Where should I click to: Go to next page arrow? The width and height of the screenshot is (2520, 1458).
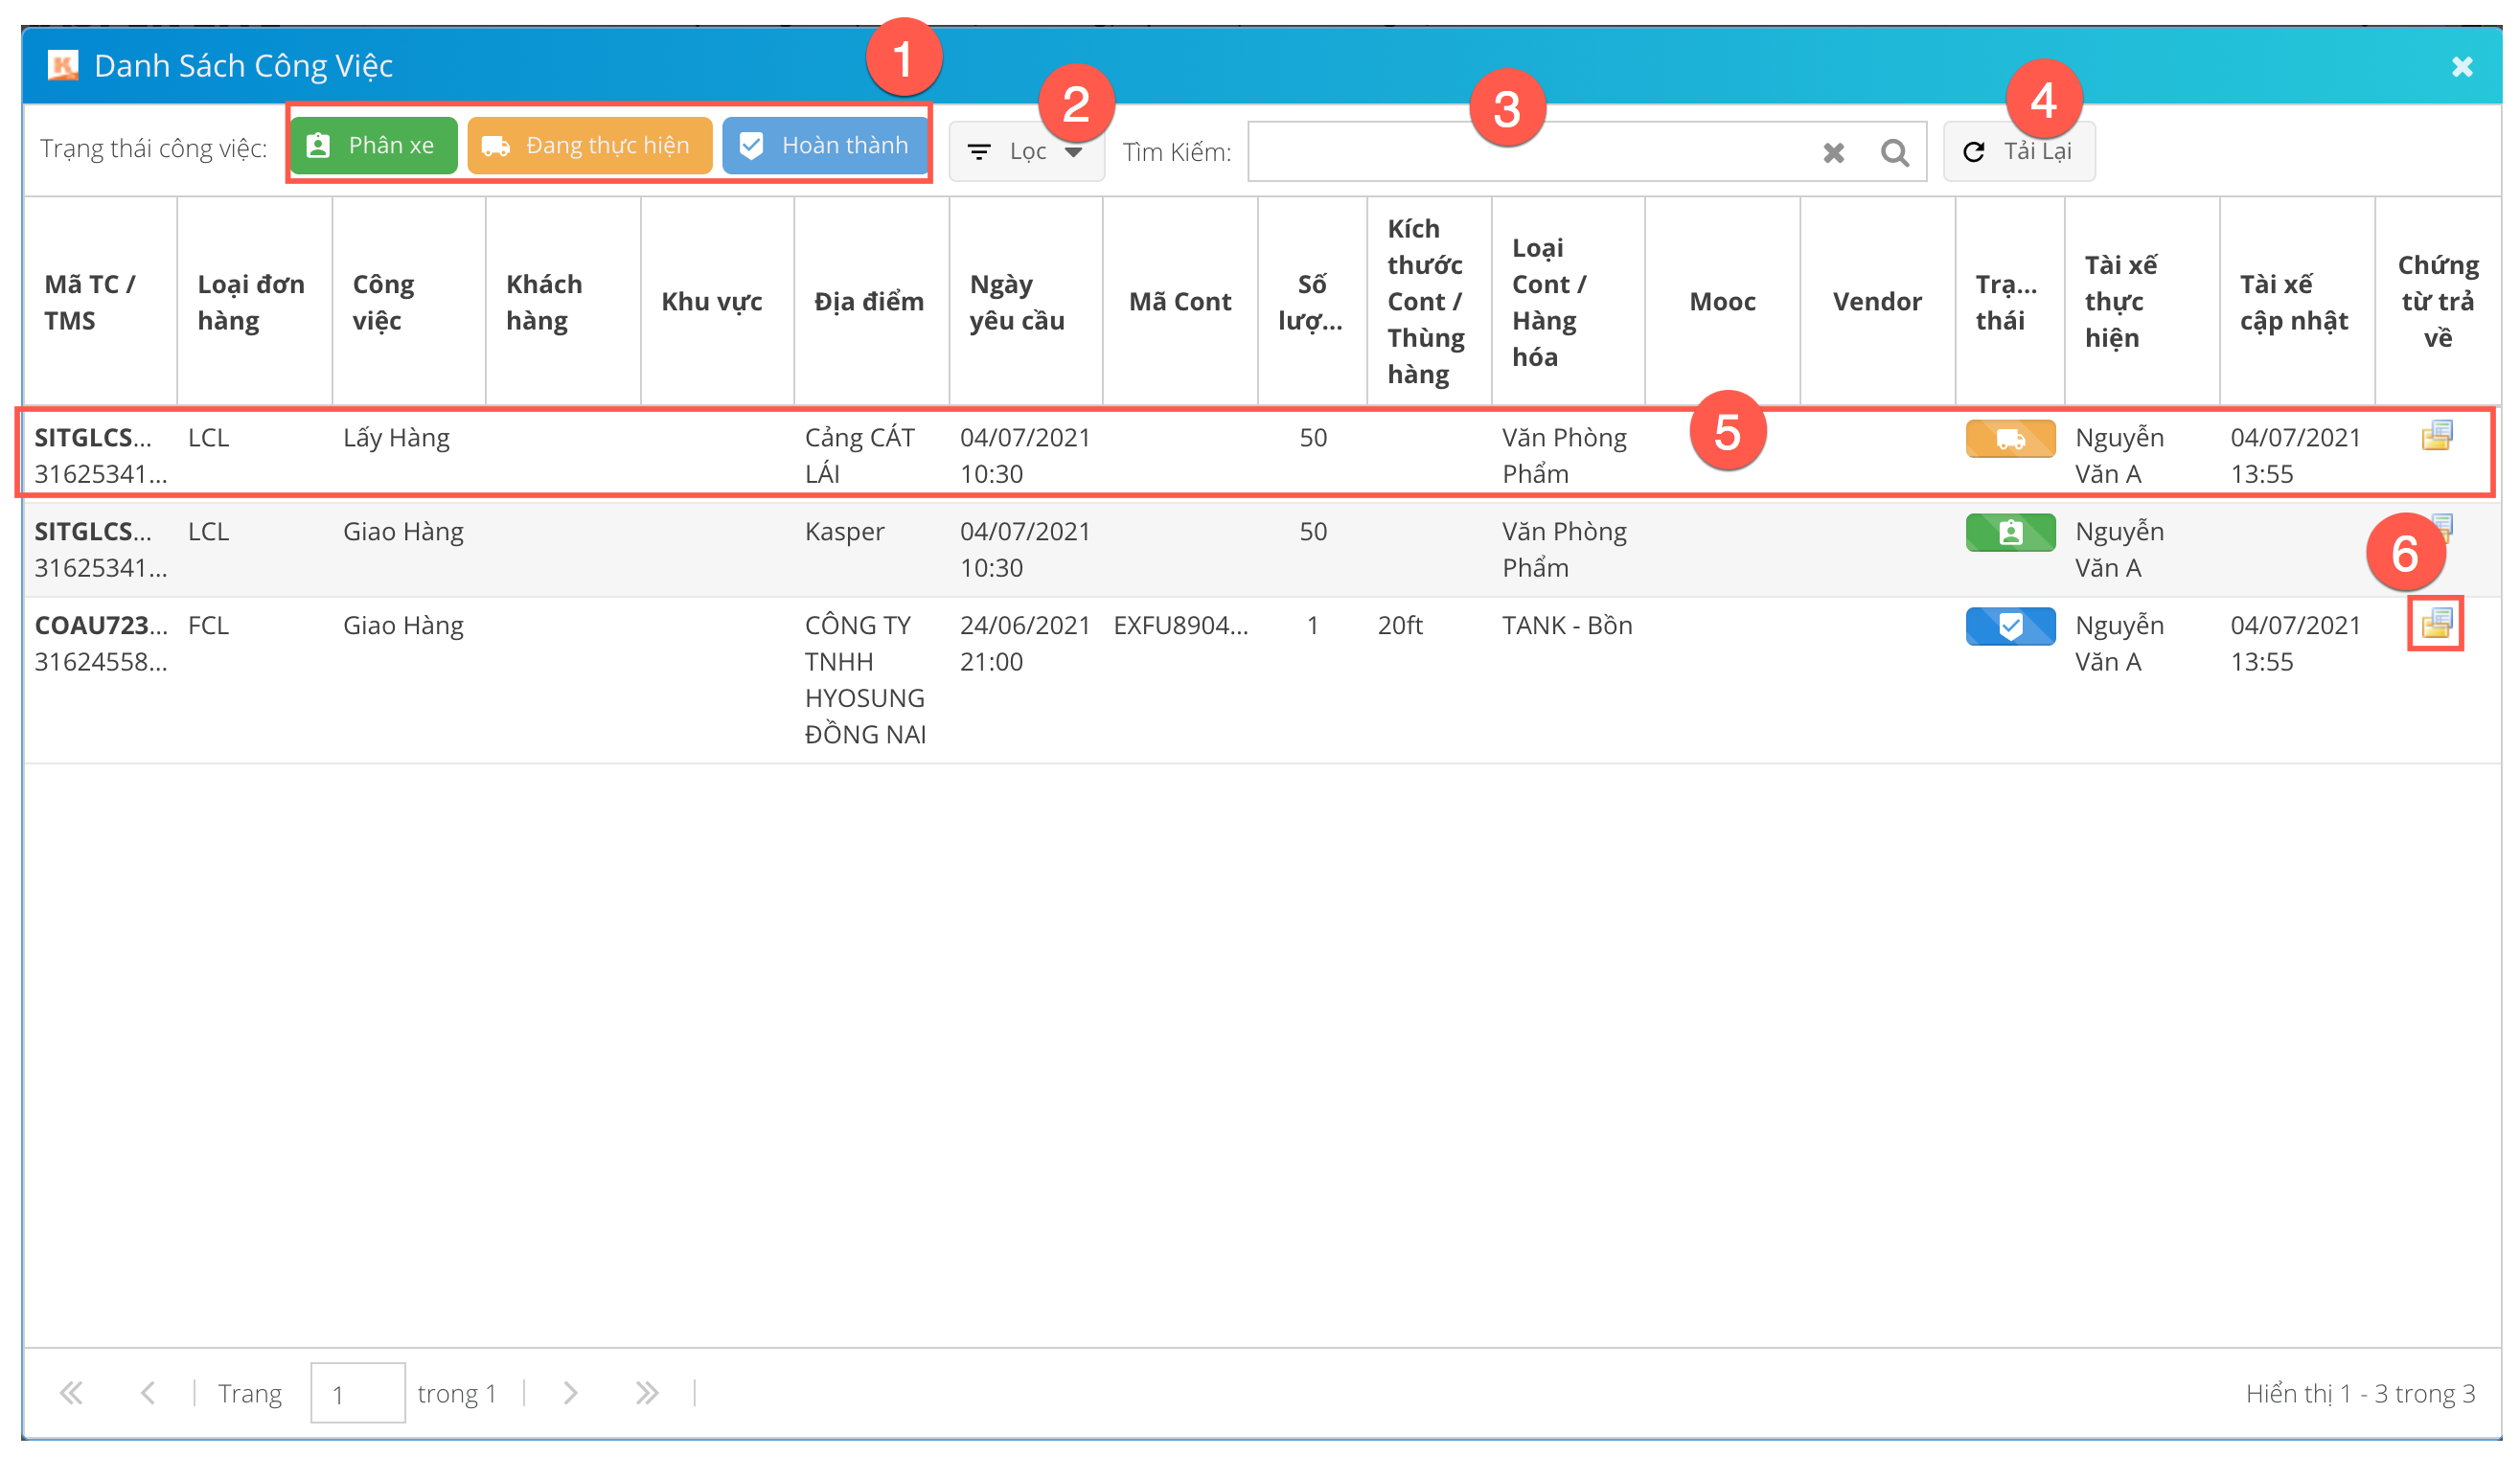coord(570,1392)
